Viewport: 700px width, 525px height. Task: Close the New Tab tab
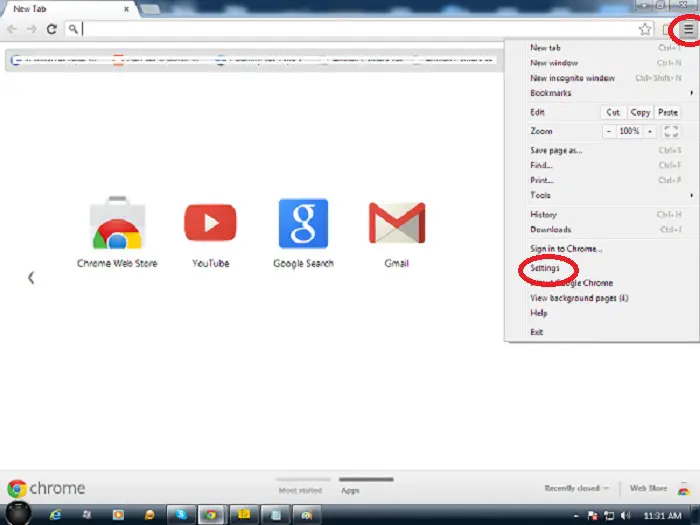coord(126,9)
